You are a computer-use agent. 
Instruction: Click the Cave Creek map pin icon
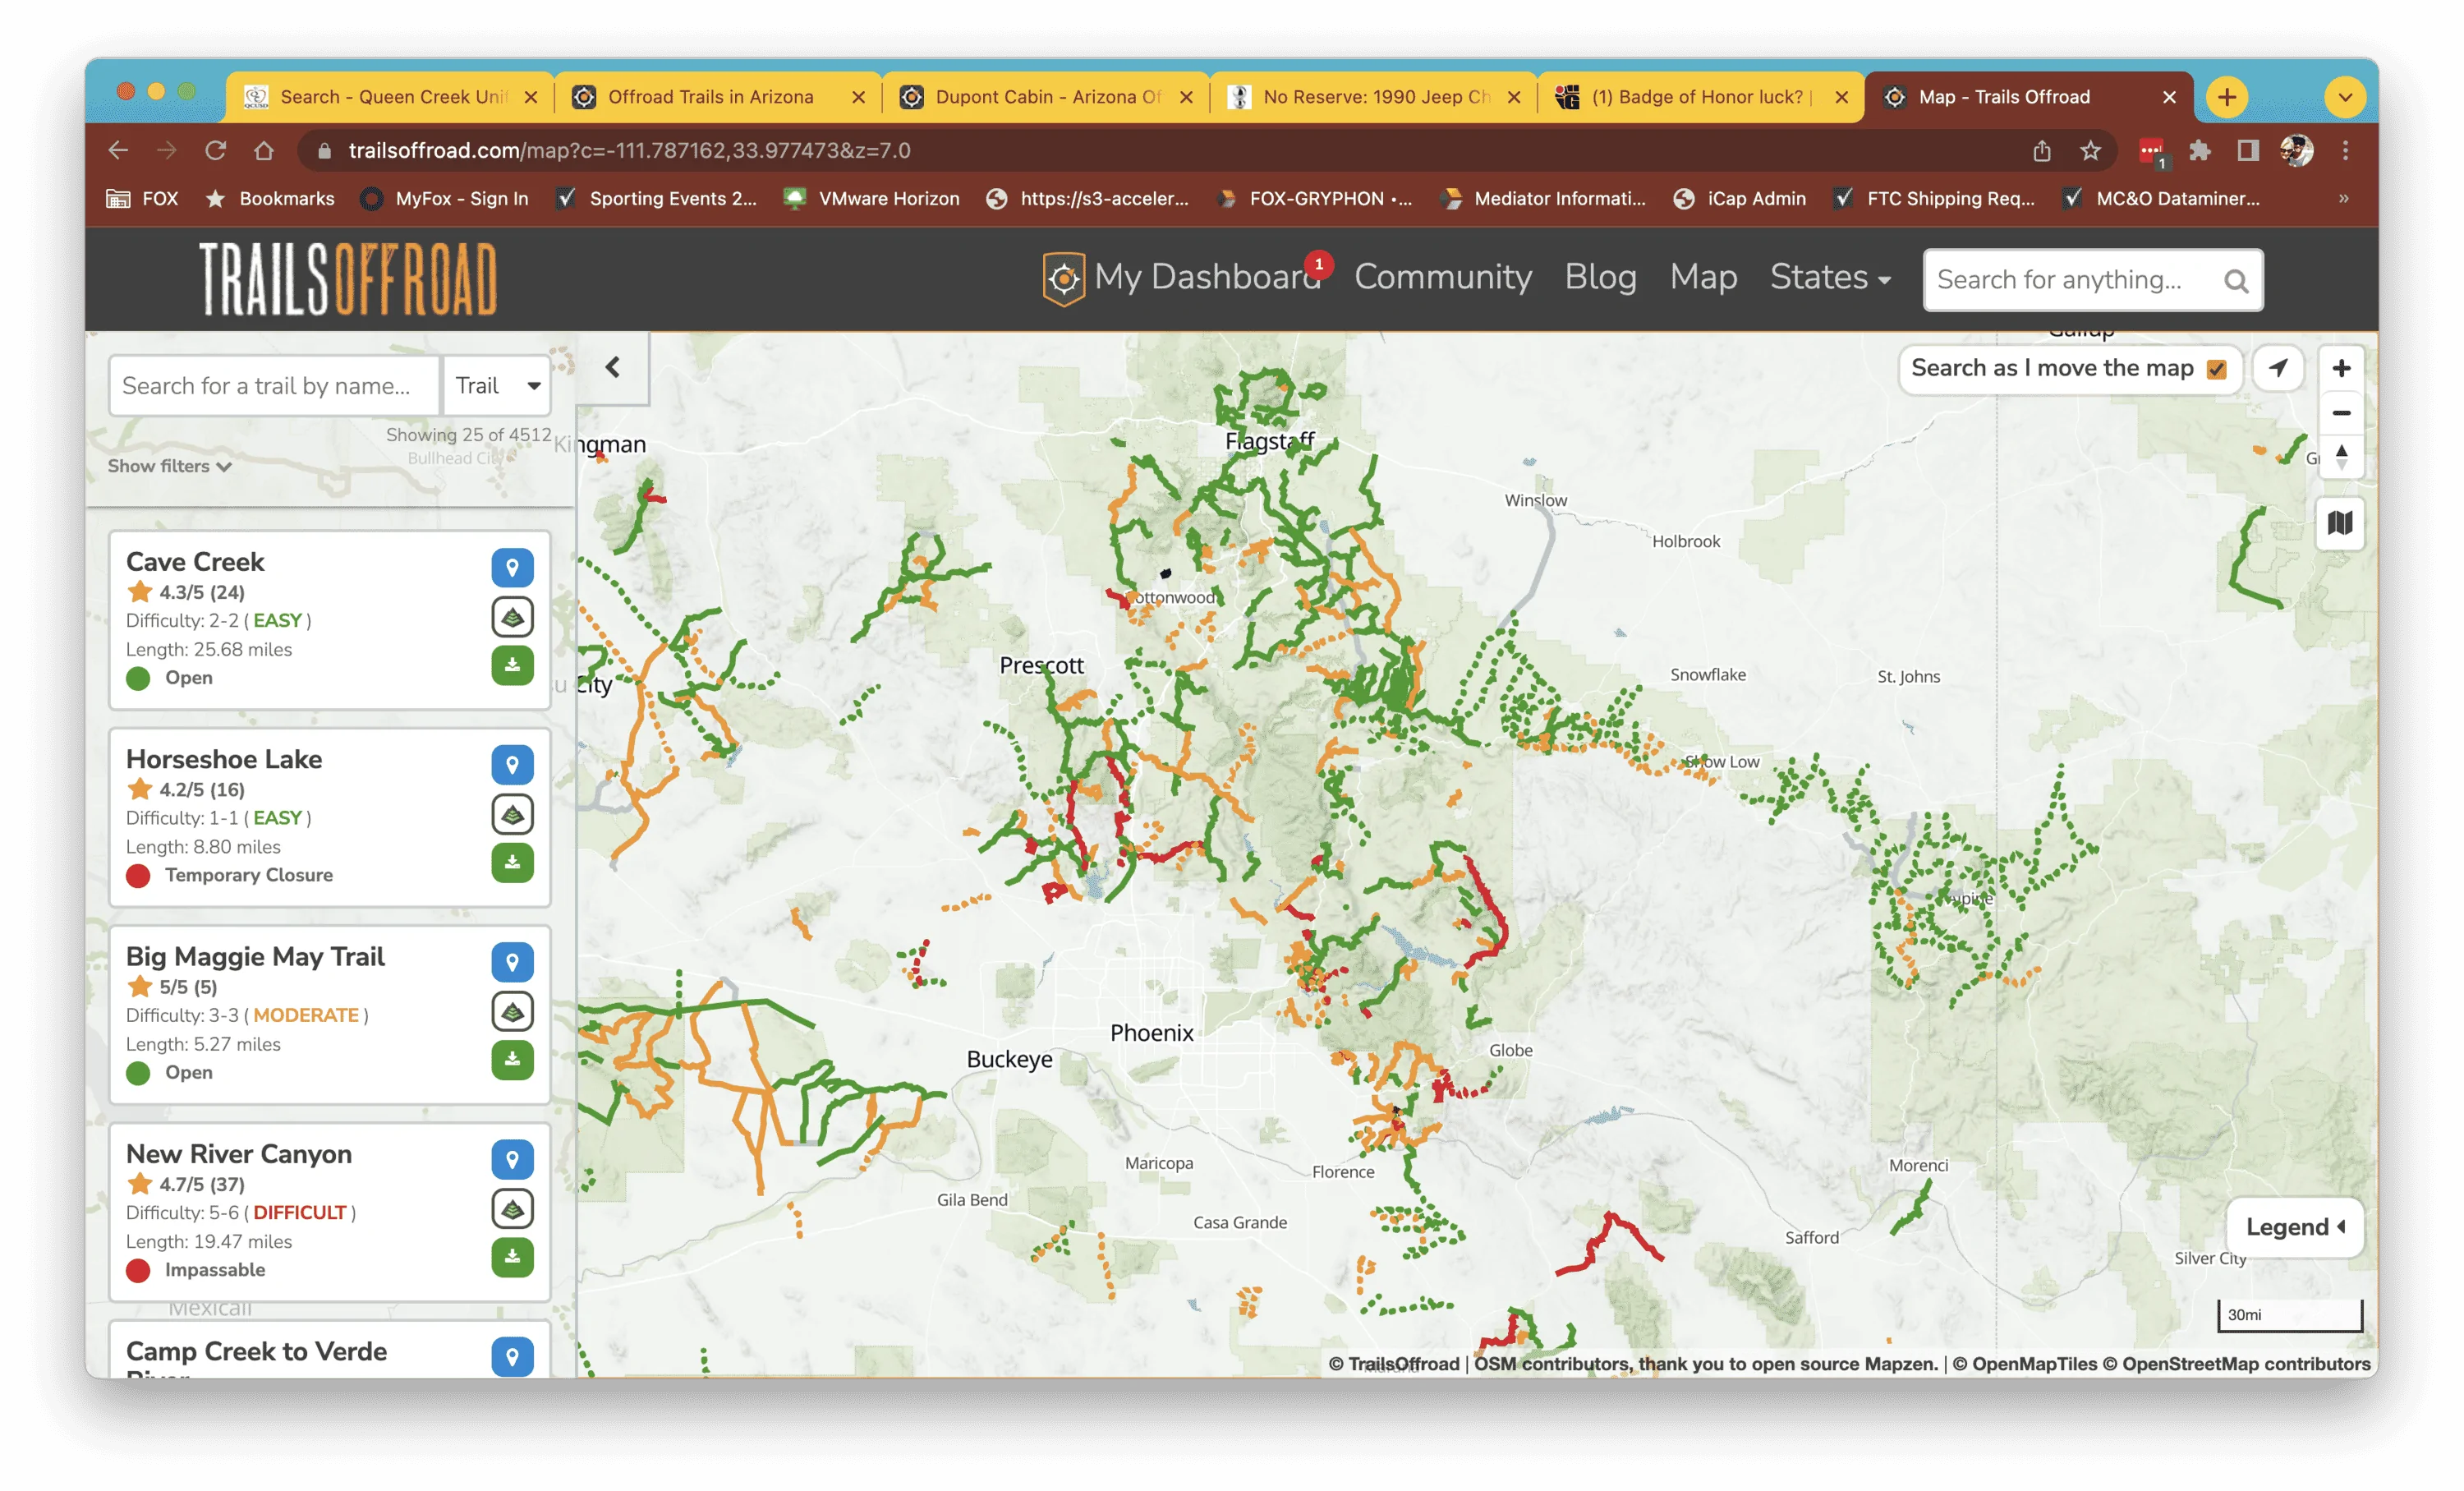(x=512, y=568)
